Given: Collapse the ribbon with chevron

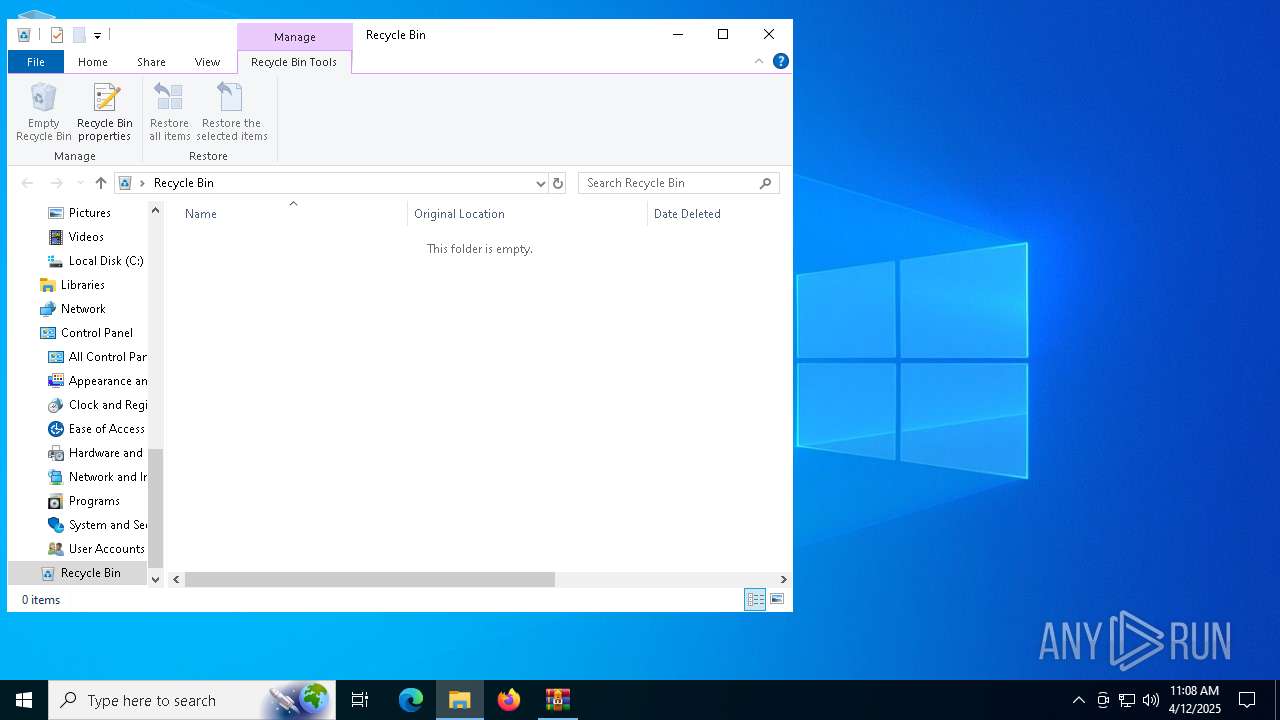Looking at the screenshot, I should tap(759, 61).
